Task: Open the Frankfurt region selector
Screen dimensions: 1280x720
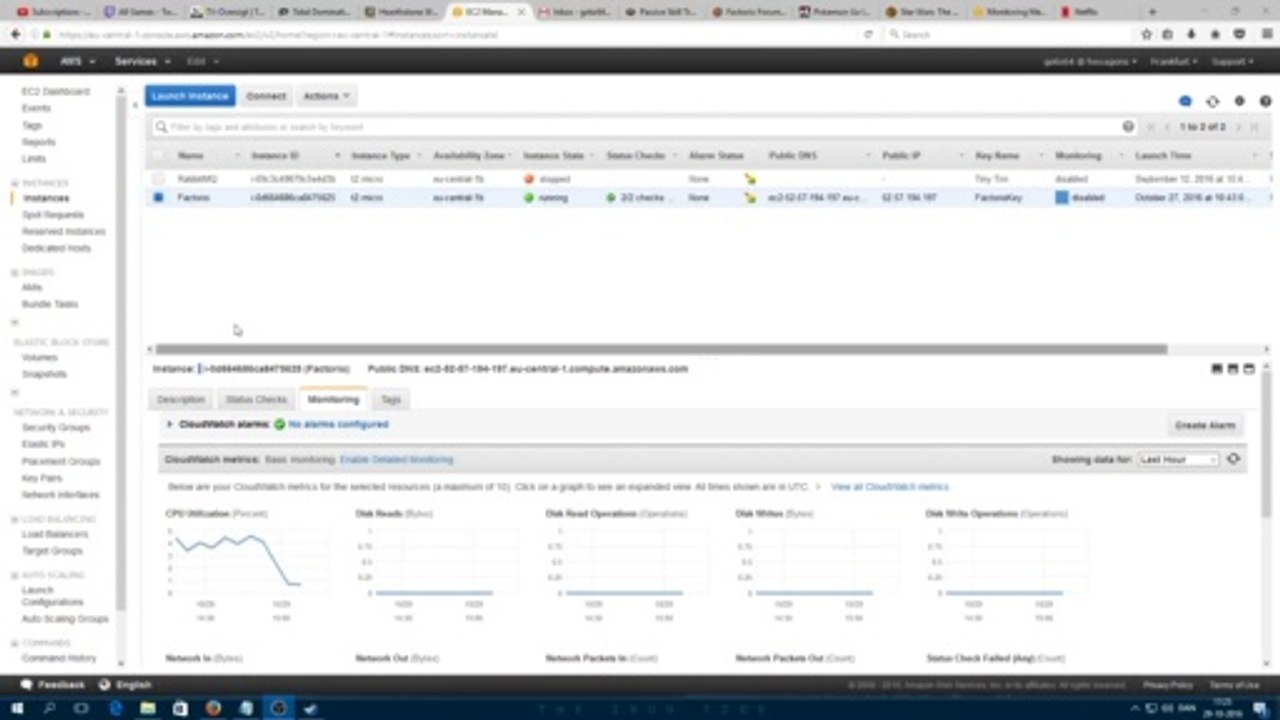Action: [1174, 61]
